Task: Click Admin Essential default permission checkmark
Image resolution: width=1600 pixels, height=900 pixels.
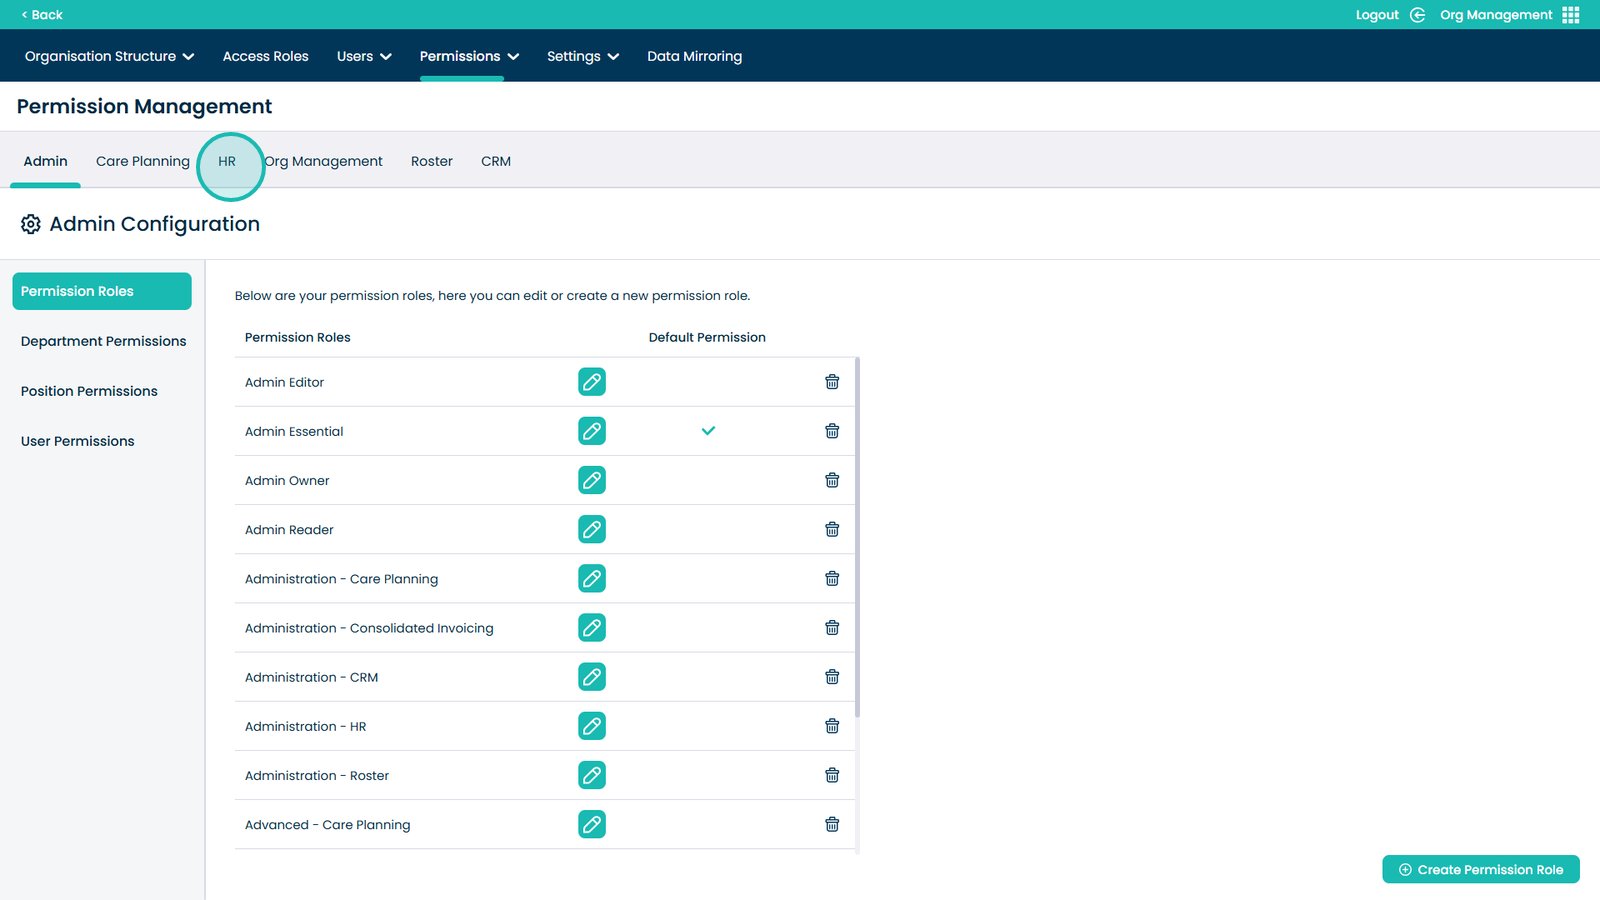Action: click(x=708, y=431)
